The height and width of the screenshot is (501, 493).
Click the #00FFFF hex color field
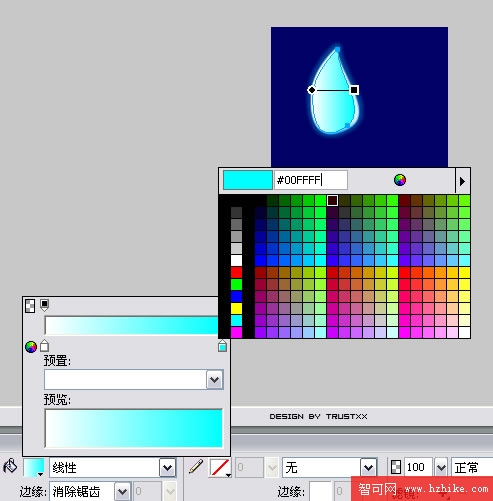311,180
